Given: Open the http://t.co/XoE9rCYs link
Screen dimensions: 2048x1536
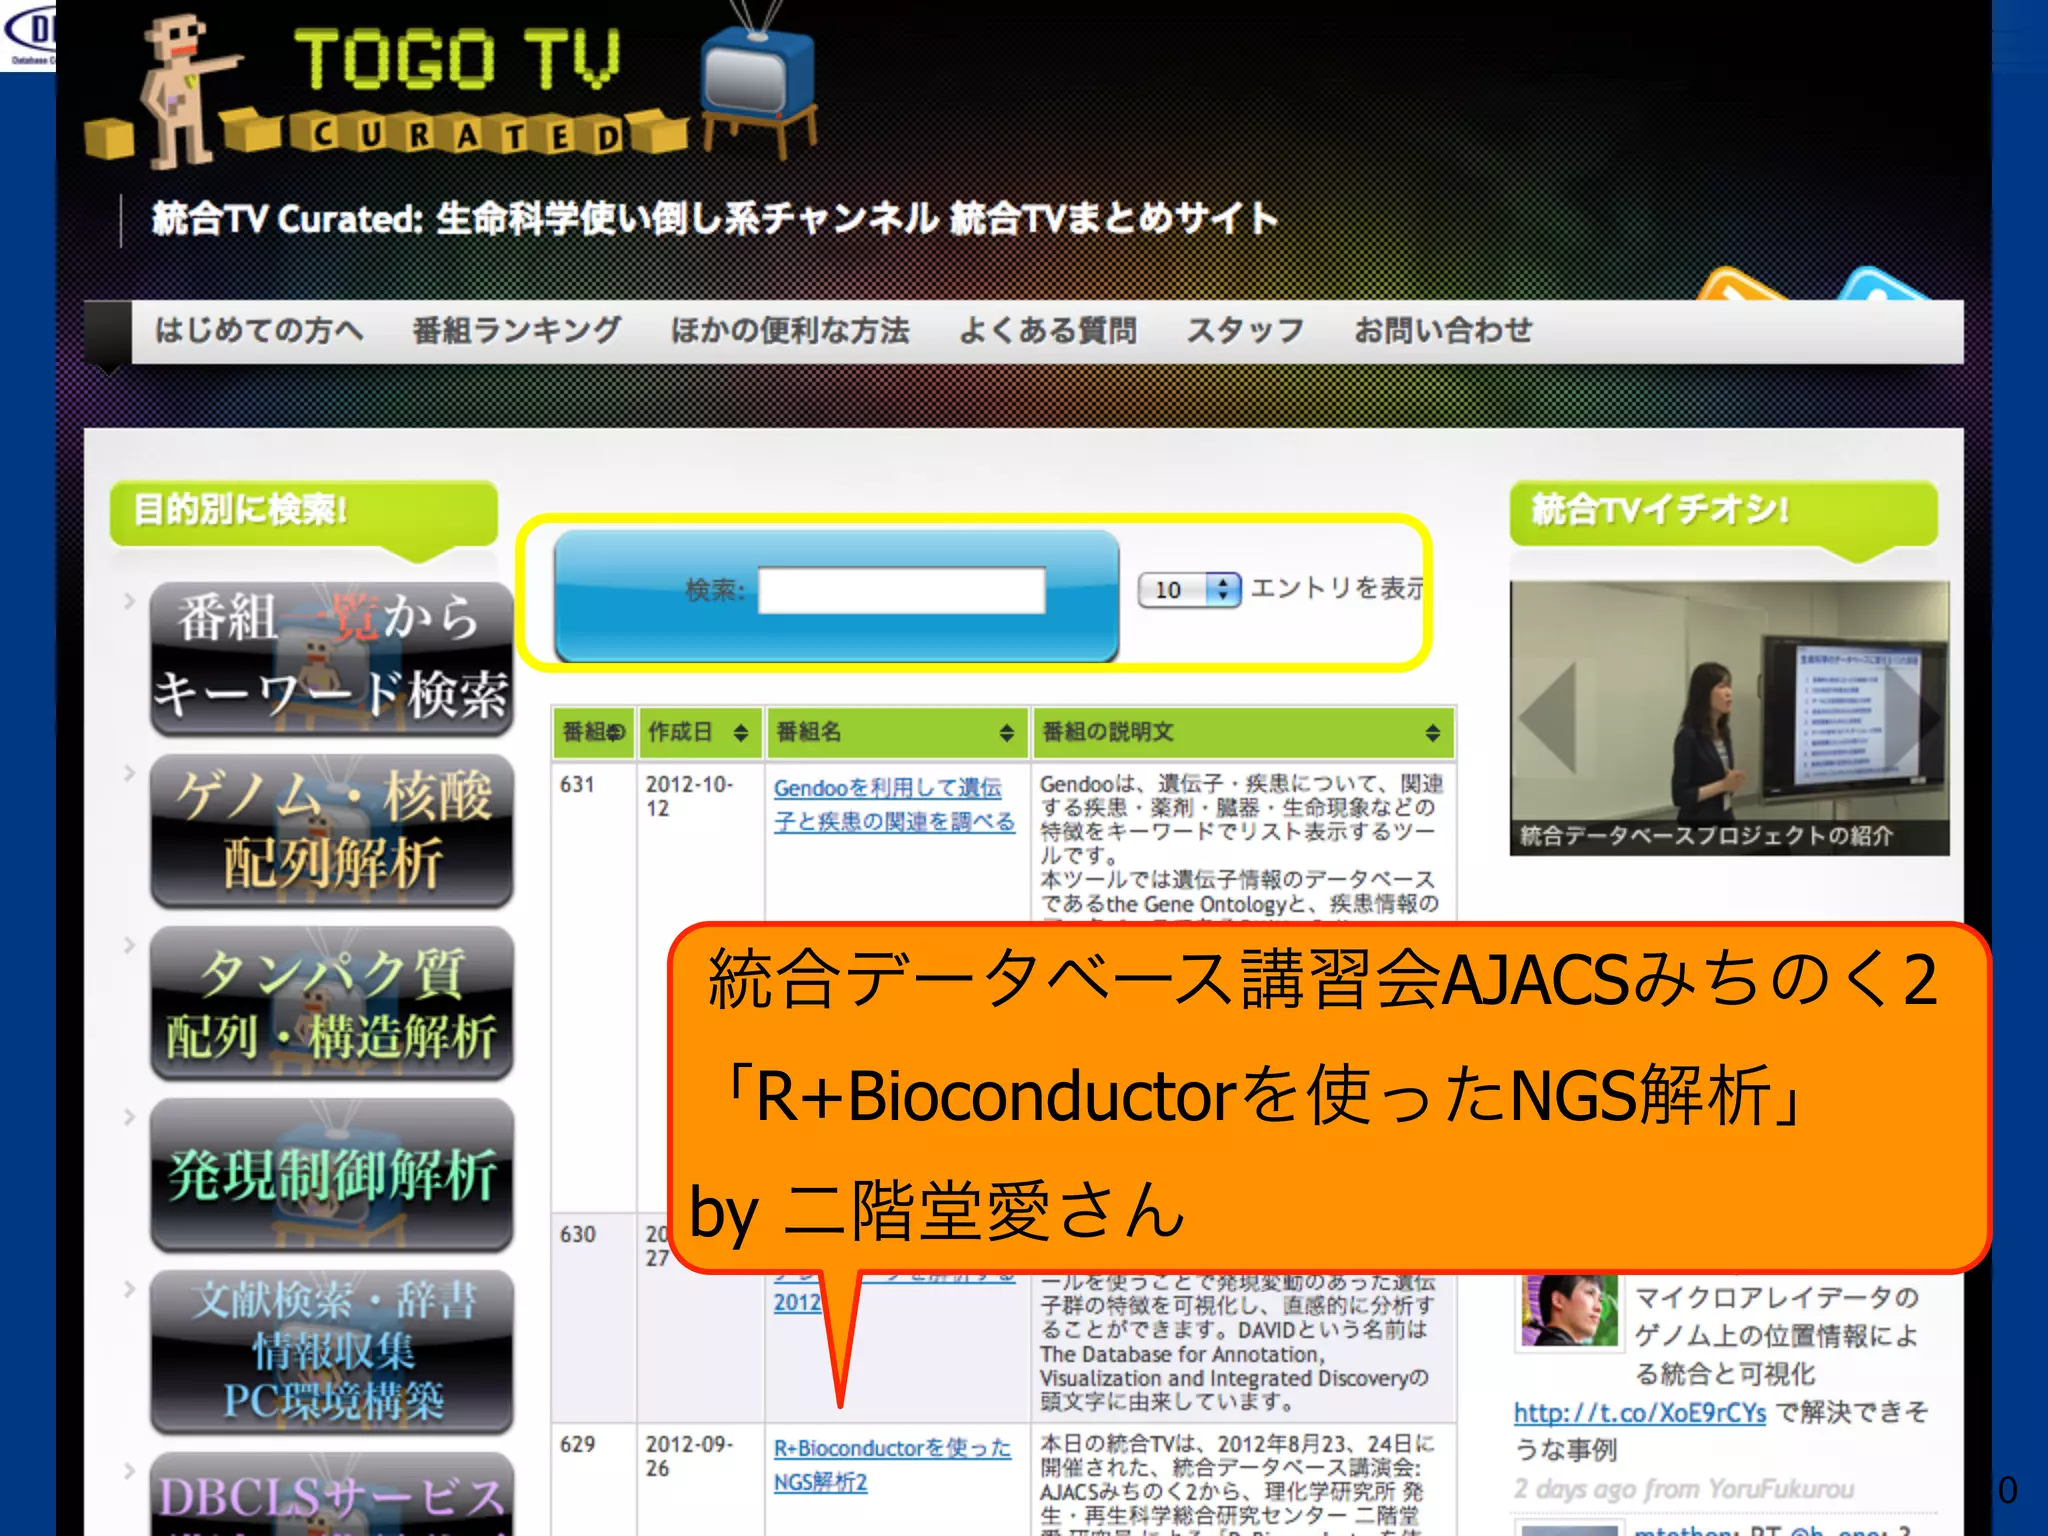Looking at the screenshot, I should point(1640,1412).
